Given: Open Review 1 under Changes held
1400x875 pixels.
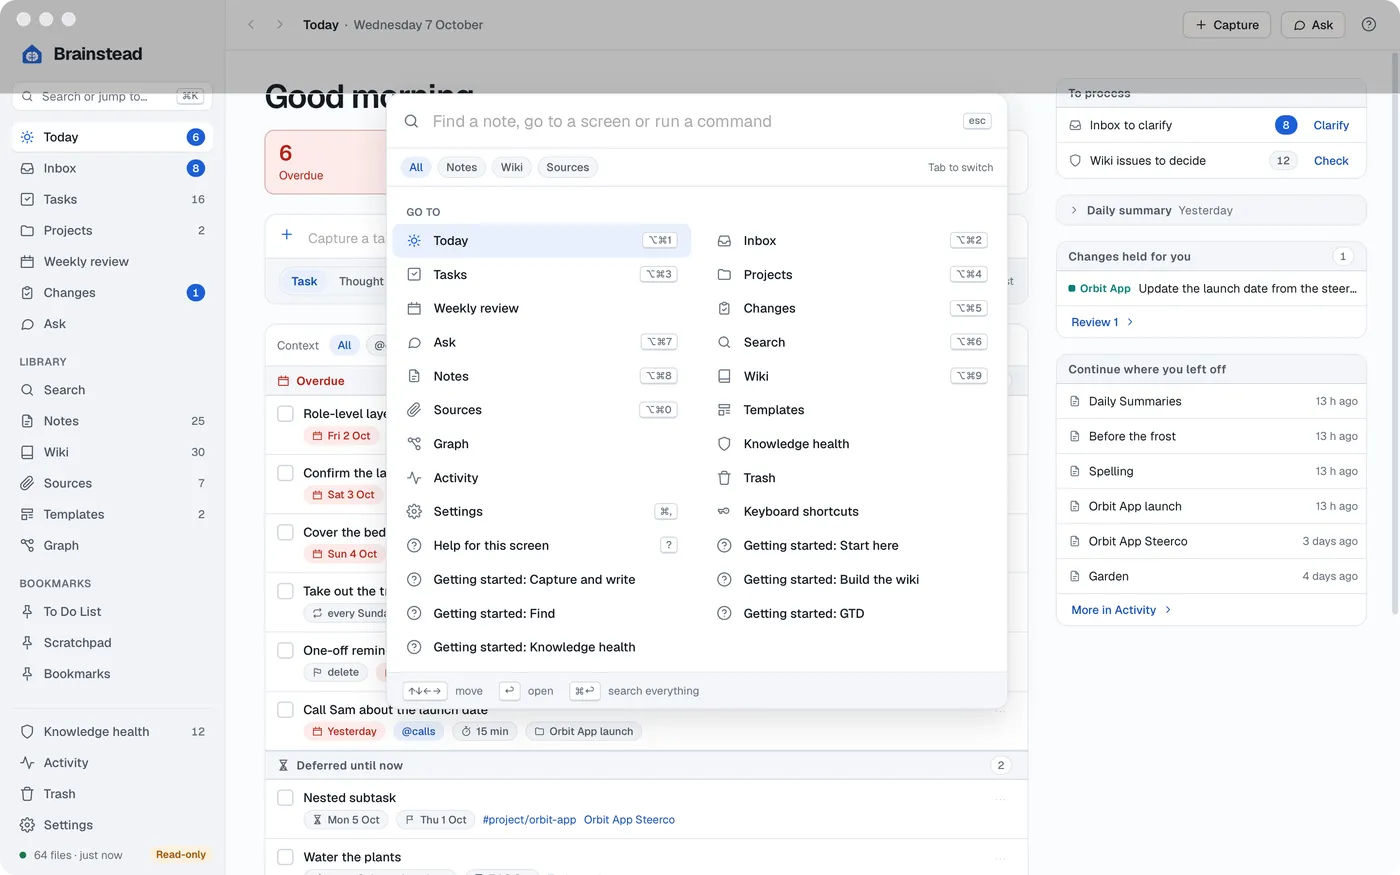Looking at the screenshot, I should (x=1102, y=322).
